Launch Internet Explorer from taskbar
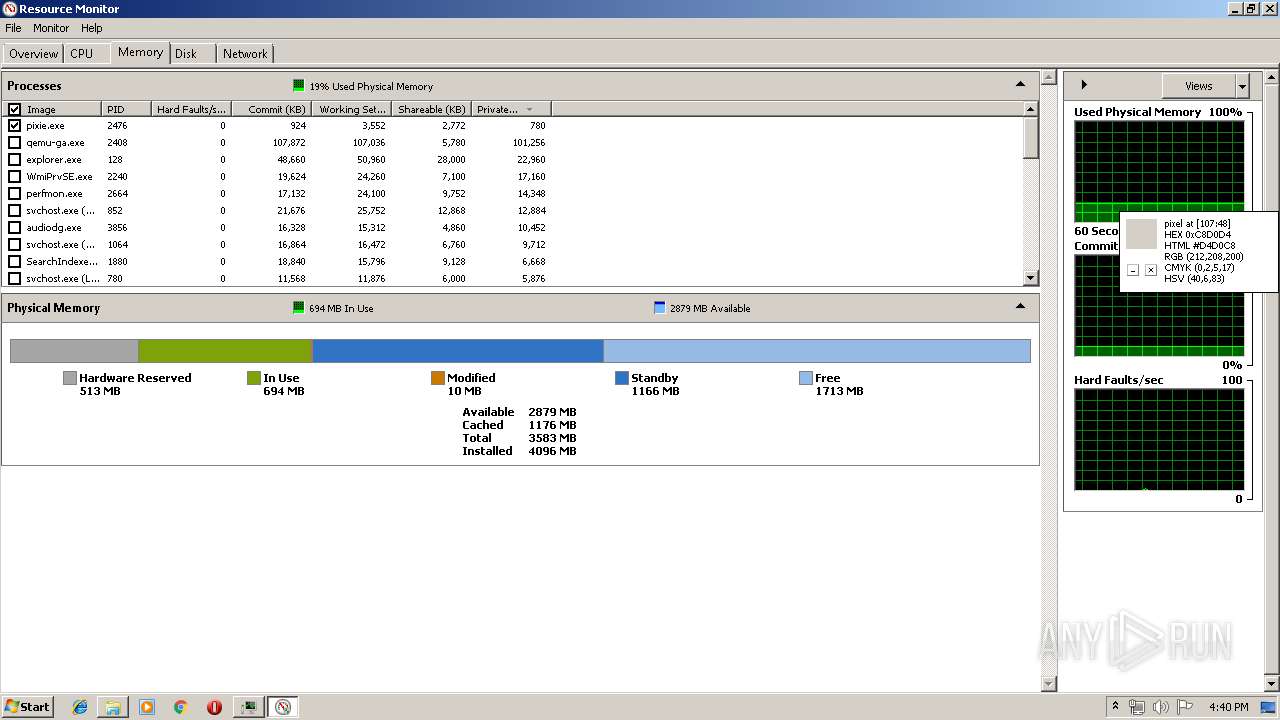The image size is (1280, 720). [x=80, y=707]
